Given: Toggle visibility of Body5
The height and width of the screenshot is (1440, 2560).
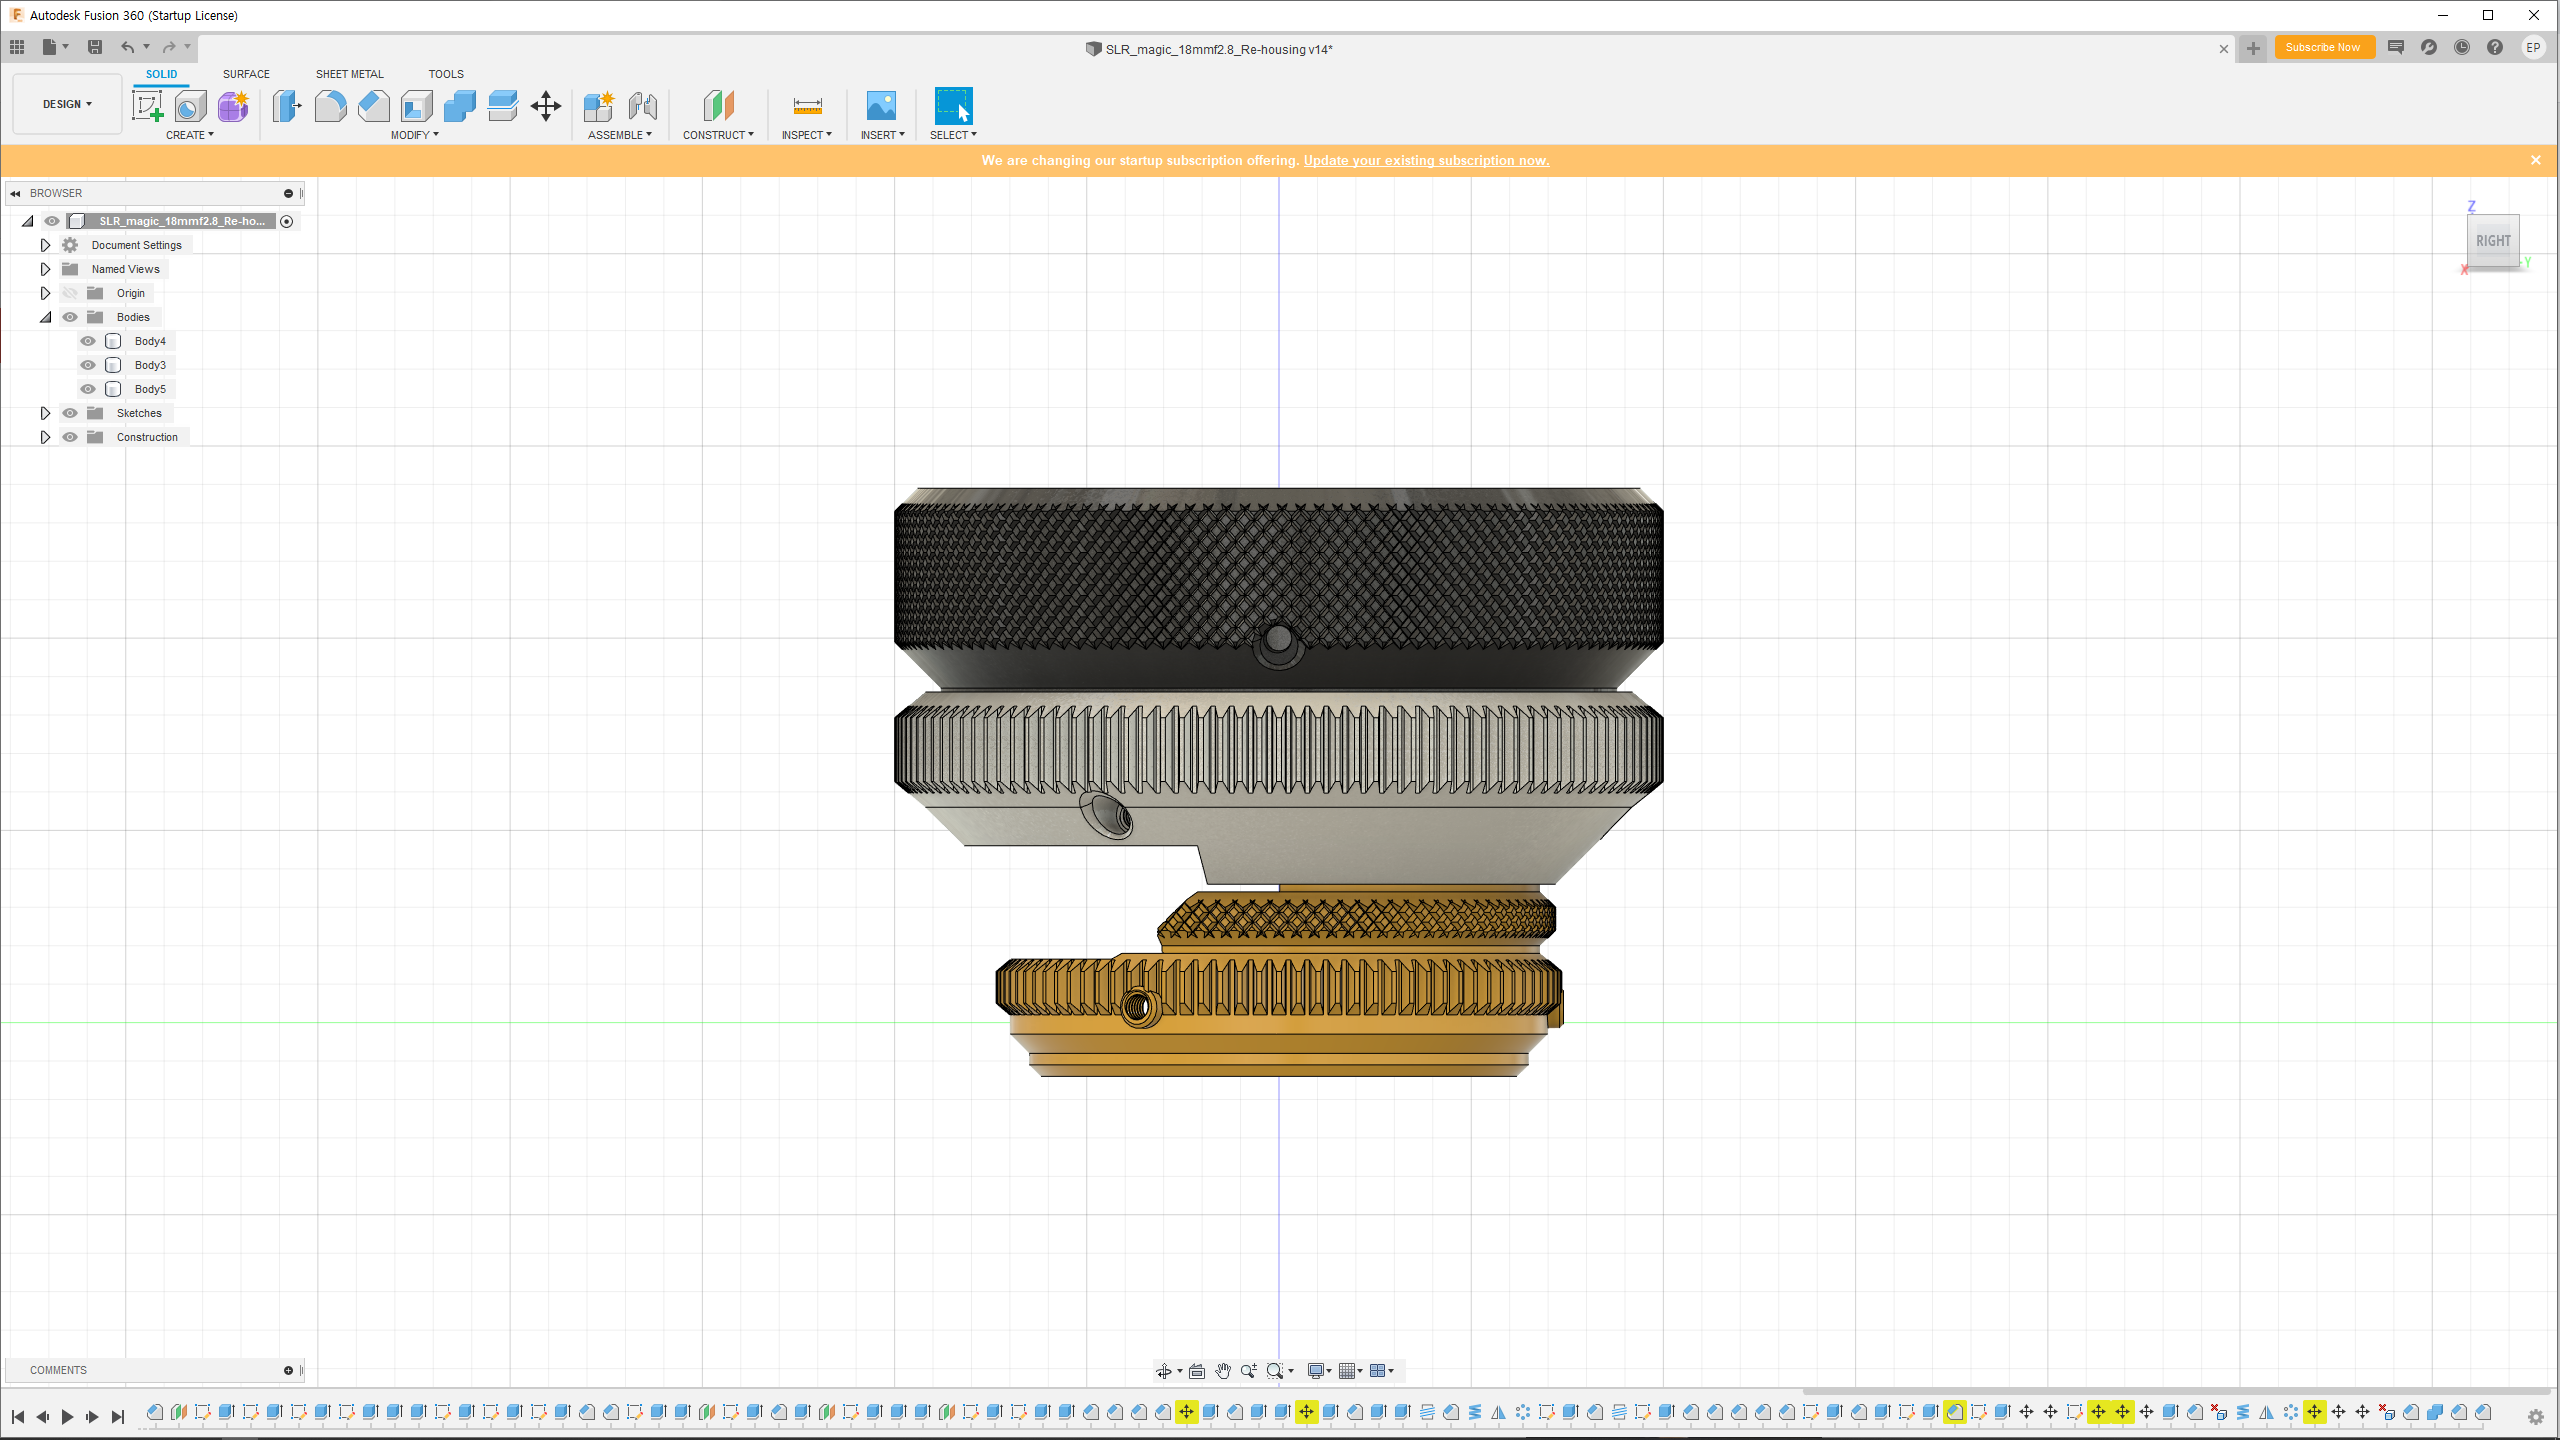Looking at the screenshot, I should pyautogui.click(x=88, y=389).
